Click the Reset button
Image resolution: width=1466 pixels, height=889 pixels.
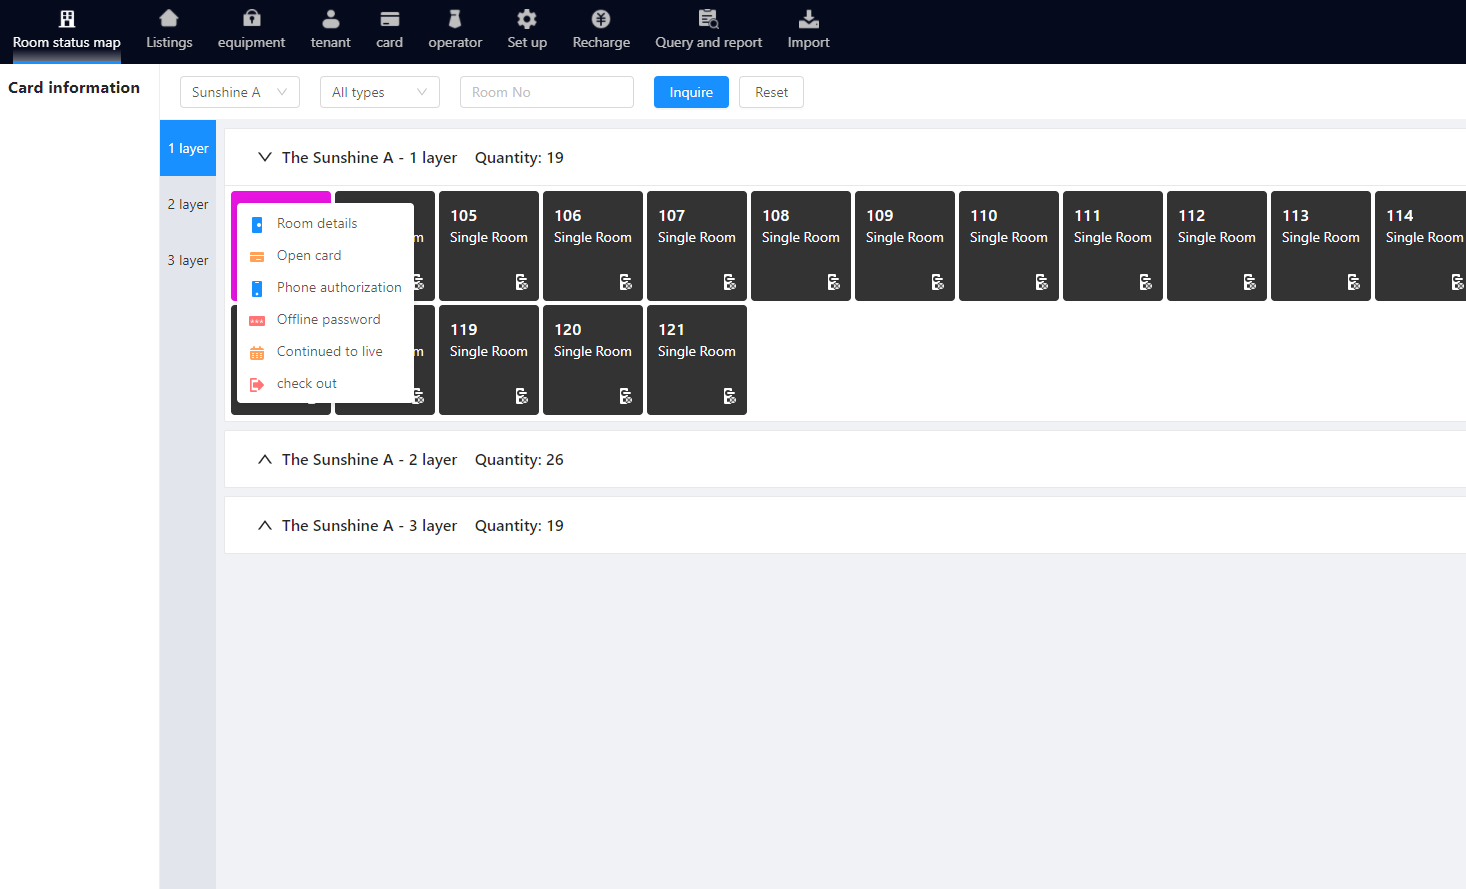click(771, 92)
